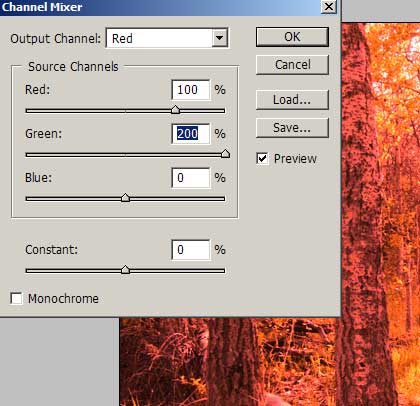Viewport: 420px width, 406px height.
Task: Enable the Monochrome checkbox
Action: 16,298
